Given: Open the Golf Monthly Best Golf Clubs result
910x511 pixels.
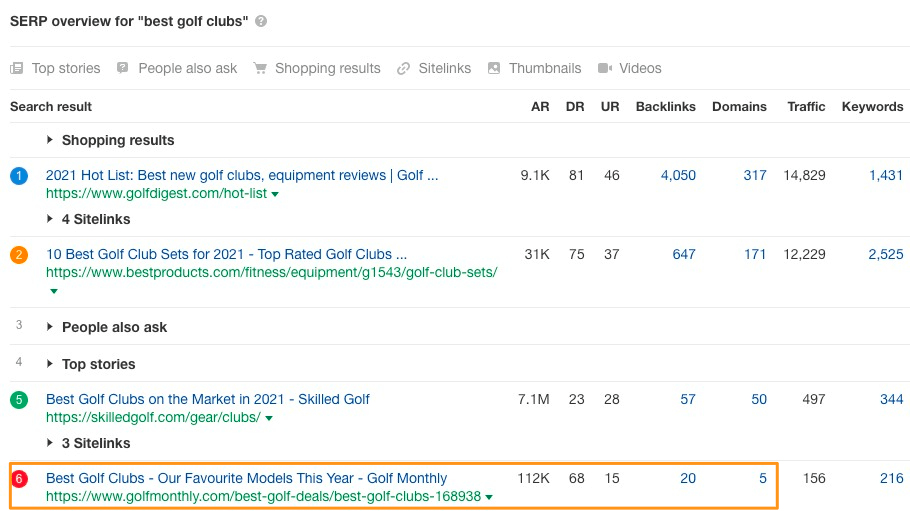Looking at the screenshot, I should pyautogui.click(x=247, y=478).
